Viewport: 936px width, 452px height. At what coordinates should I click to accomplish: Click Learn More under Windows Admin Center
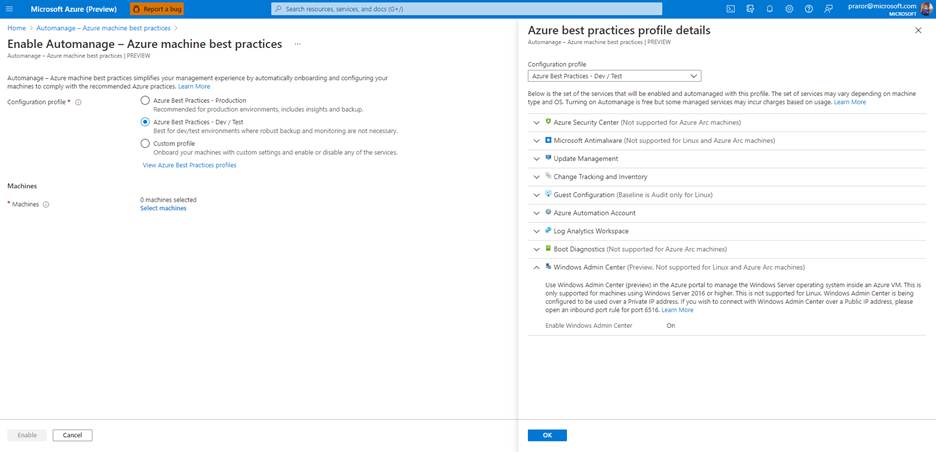coord(678,310)
